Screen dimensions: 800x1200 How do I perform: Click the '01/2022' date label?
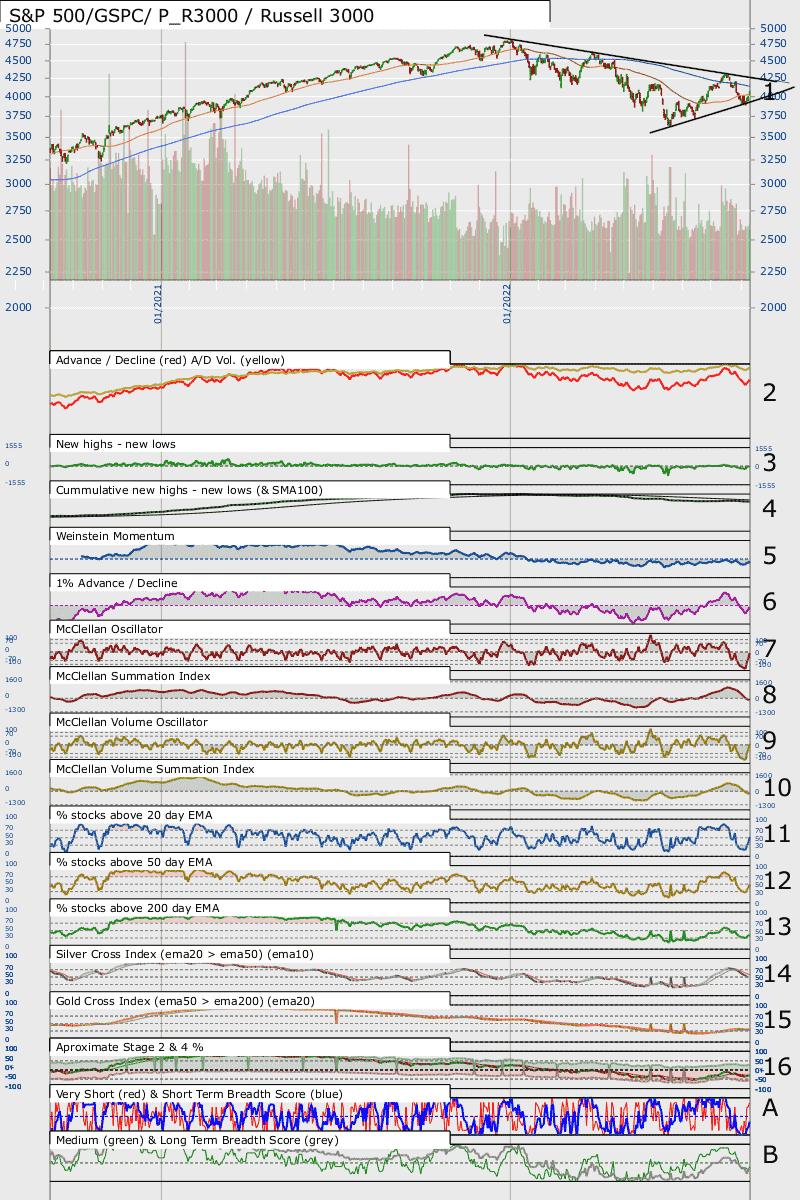tap(507, 303)
